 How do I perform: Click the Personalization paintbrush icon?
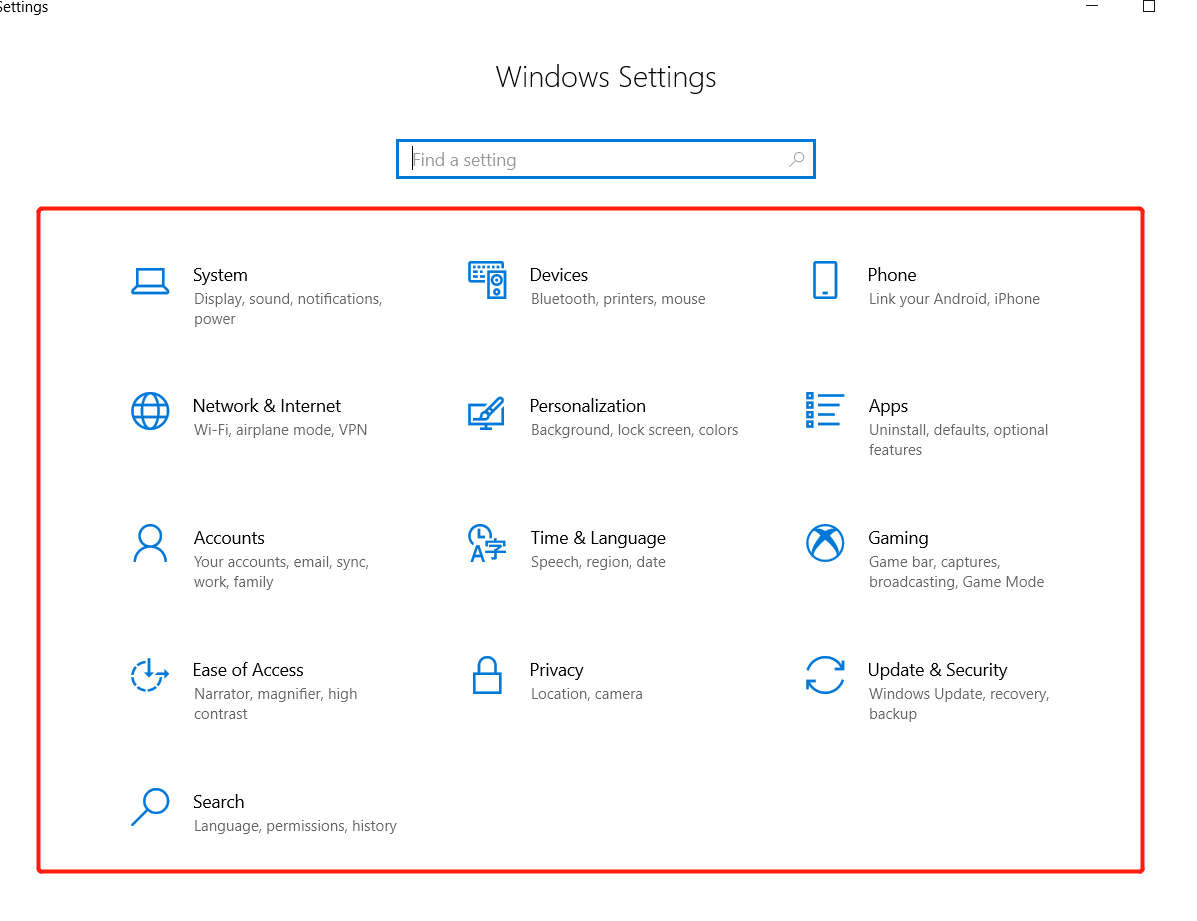click(486, 413)
